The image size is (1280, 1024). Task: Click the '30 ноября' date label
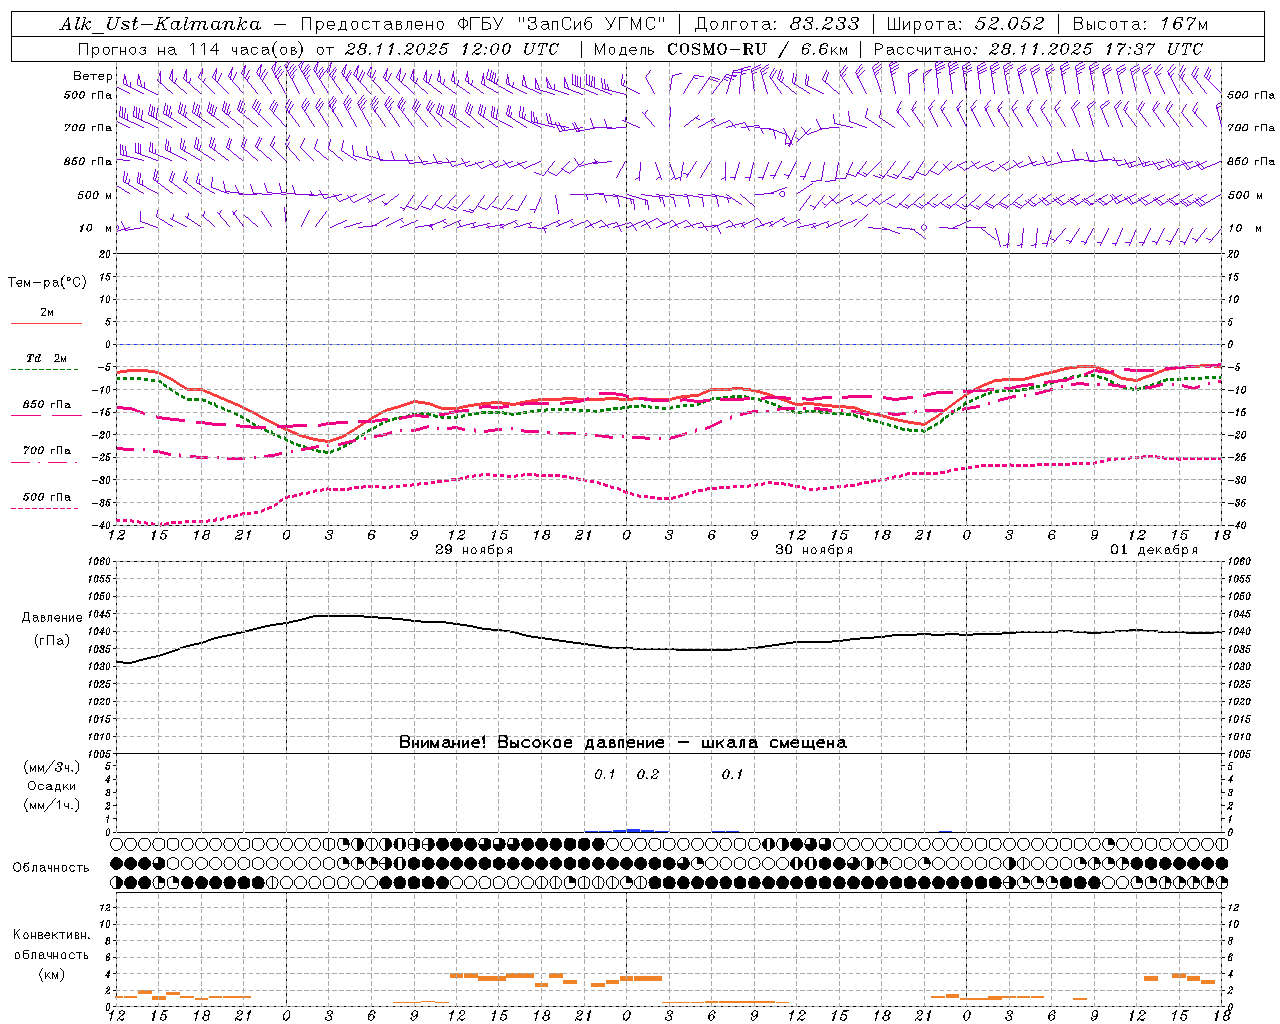(814, 550)
